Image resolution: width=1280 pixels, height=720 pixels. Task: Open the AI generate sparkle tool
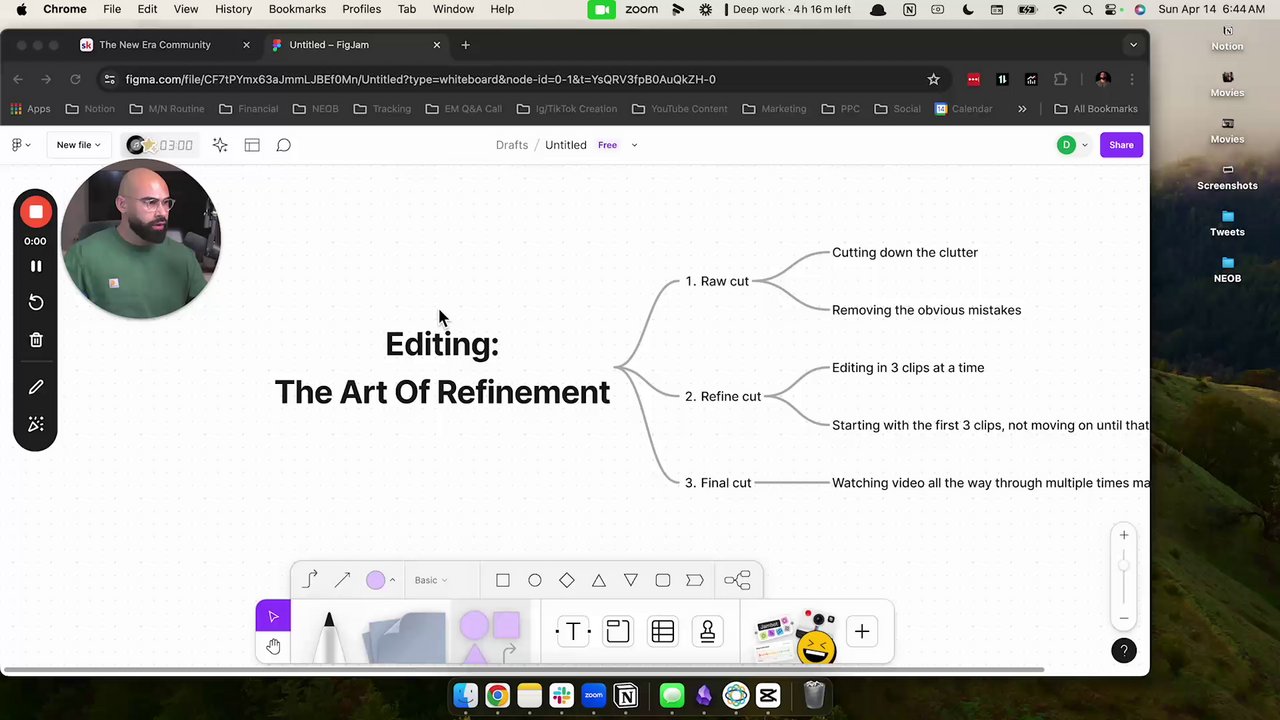pos(220,145)
